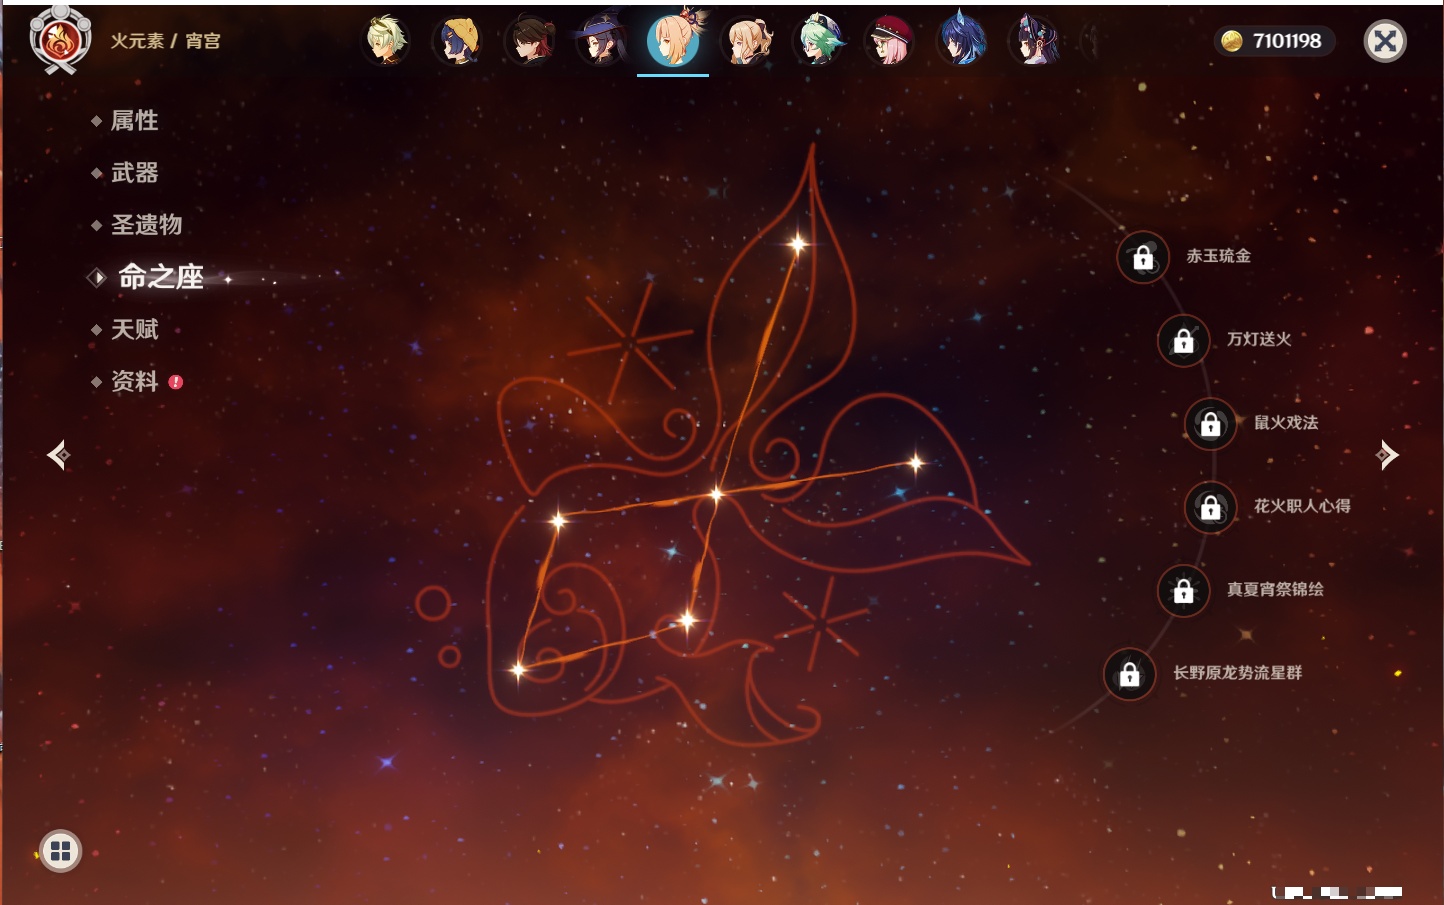This screenshot has height=905, width=1444.
Task: Click the lock icon beside 真夏宵祭锦绘
Action: point(1184,591)
